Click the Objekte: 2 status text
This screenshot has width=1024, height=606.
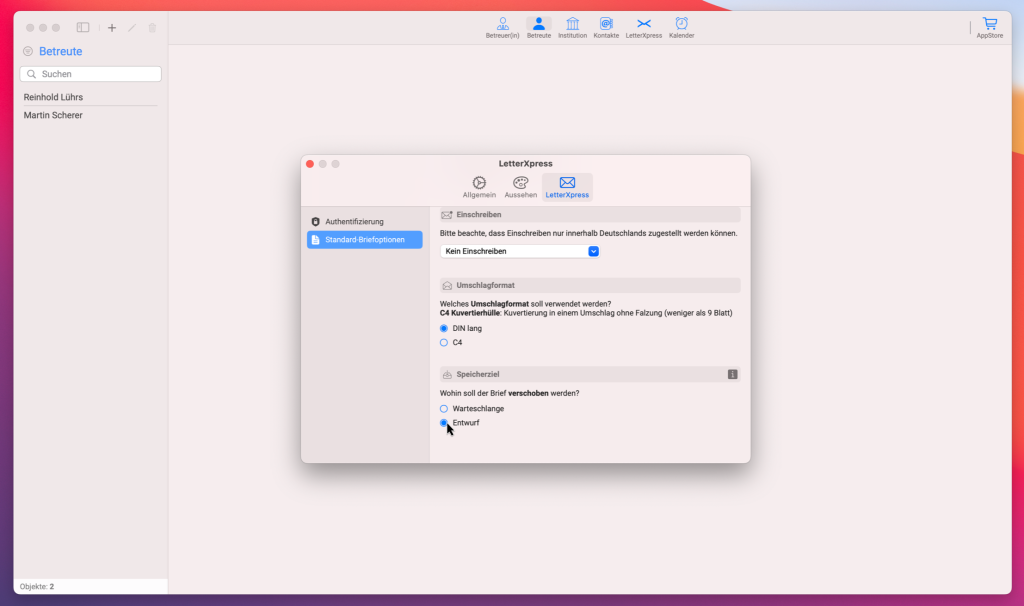pos(37,586)
